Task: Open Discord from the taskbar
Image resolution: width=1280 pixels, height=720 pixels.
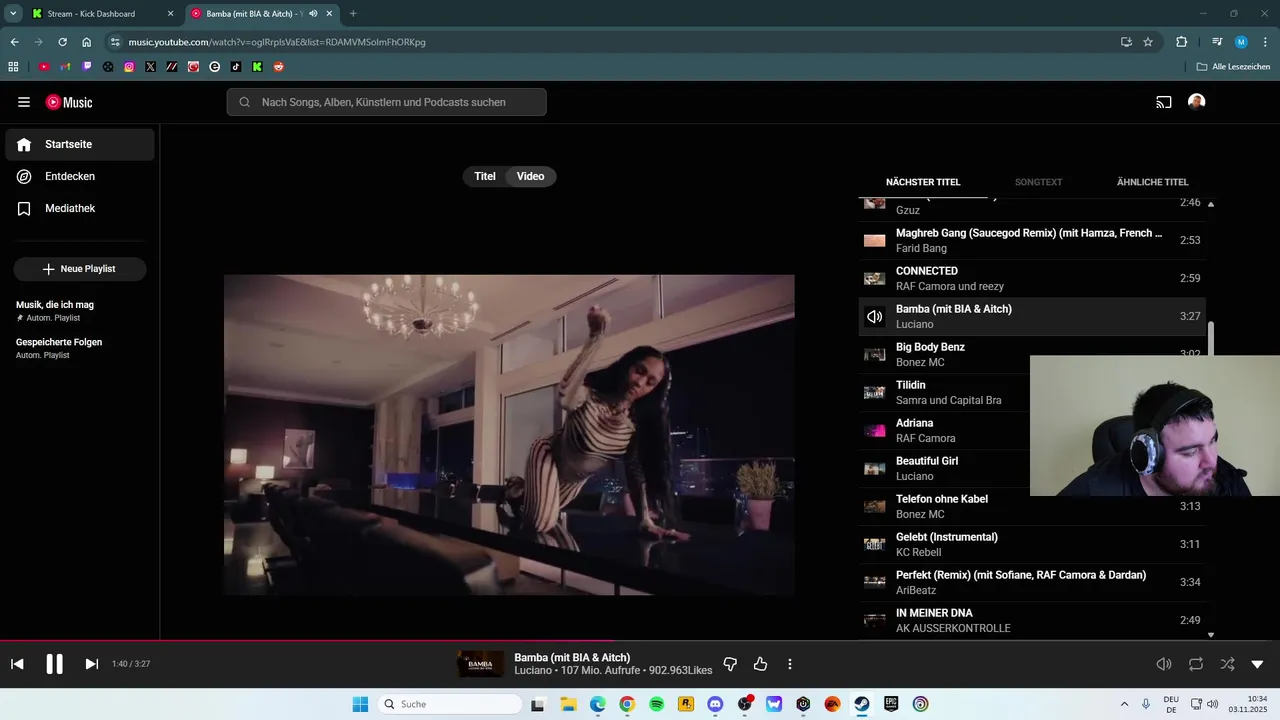Action: click(715, 704)
